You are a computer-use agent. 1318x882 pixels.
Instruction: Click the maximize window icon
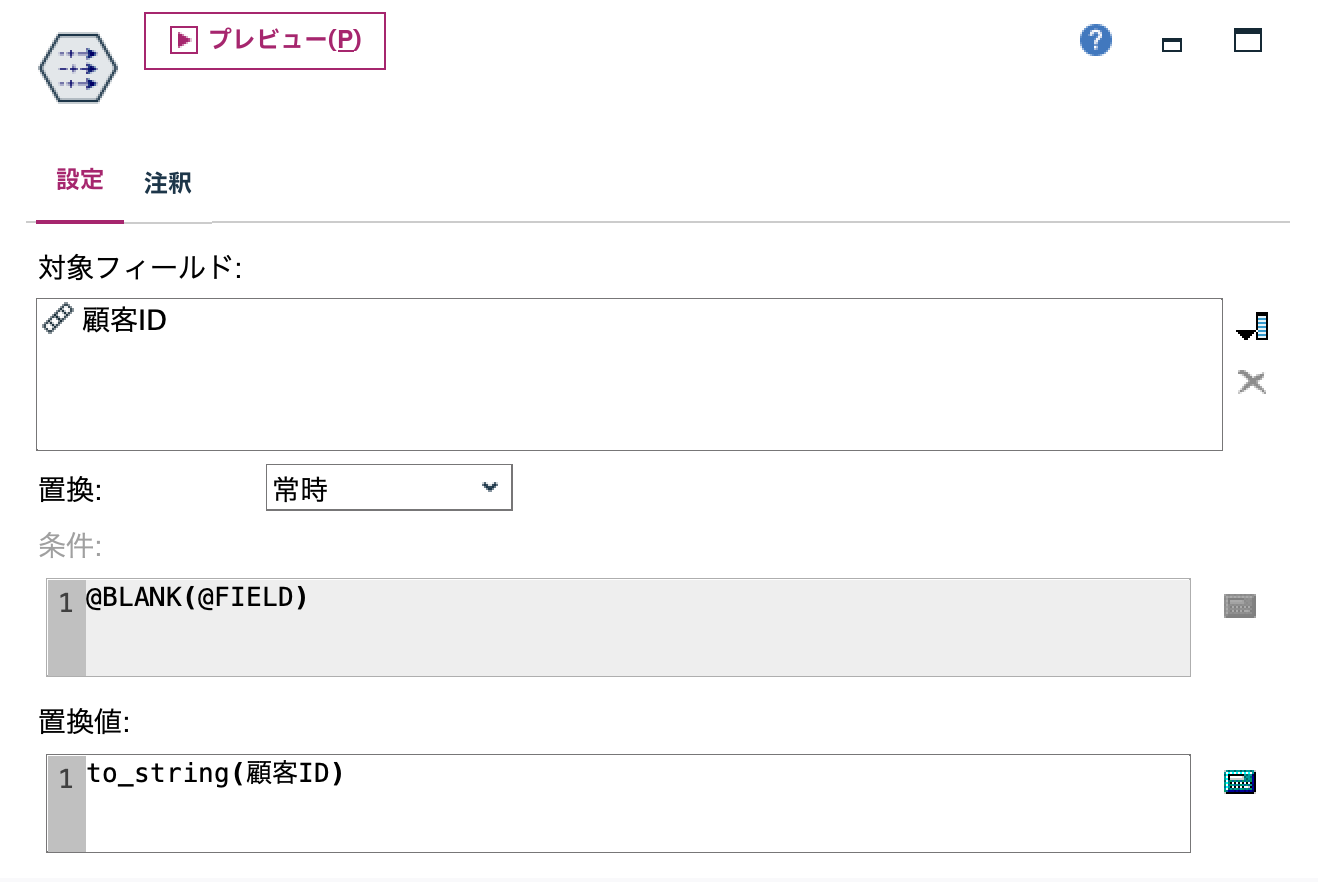point(1247,41)
